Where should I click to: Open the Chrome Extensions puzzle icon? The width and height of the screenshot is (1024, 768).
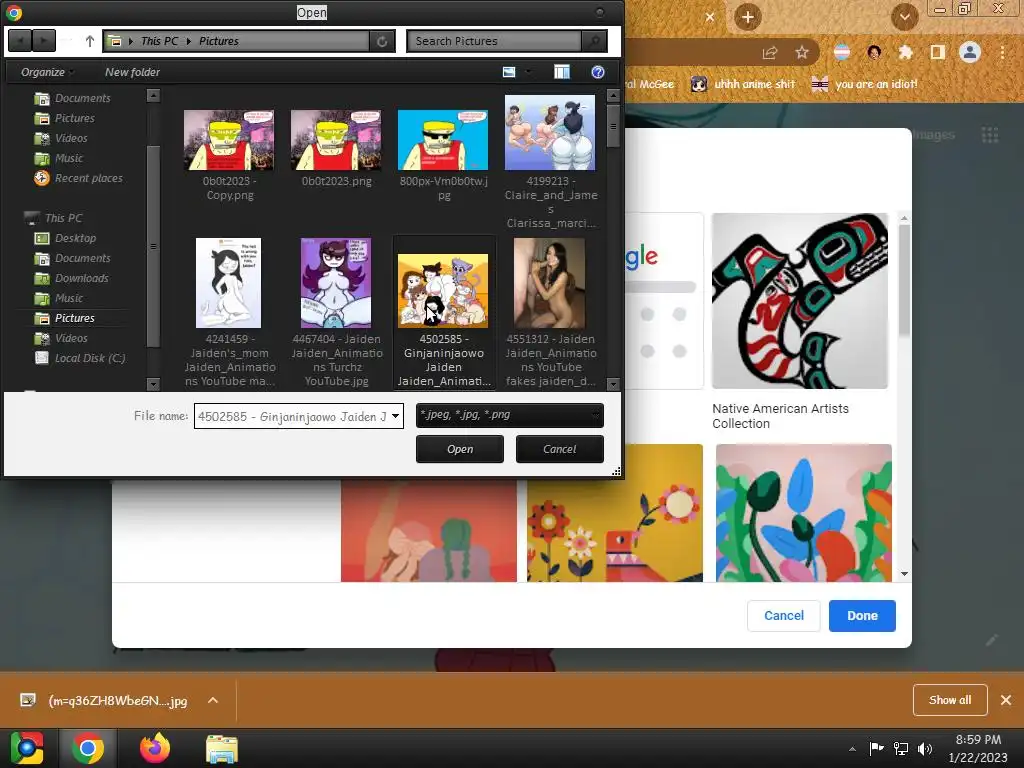coord(906,52)
